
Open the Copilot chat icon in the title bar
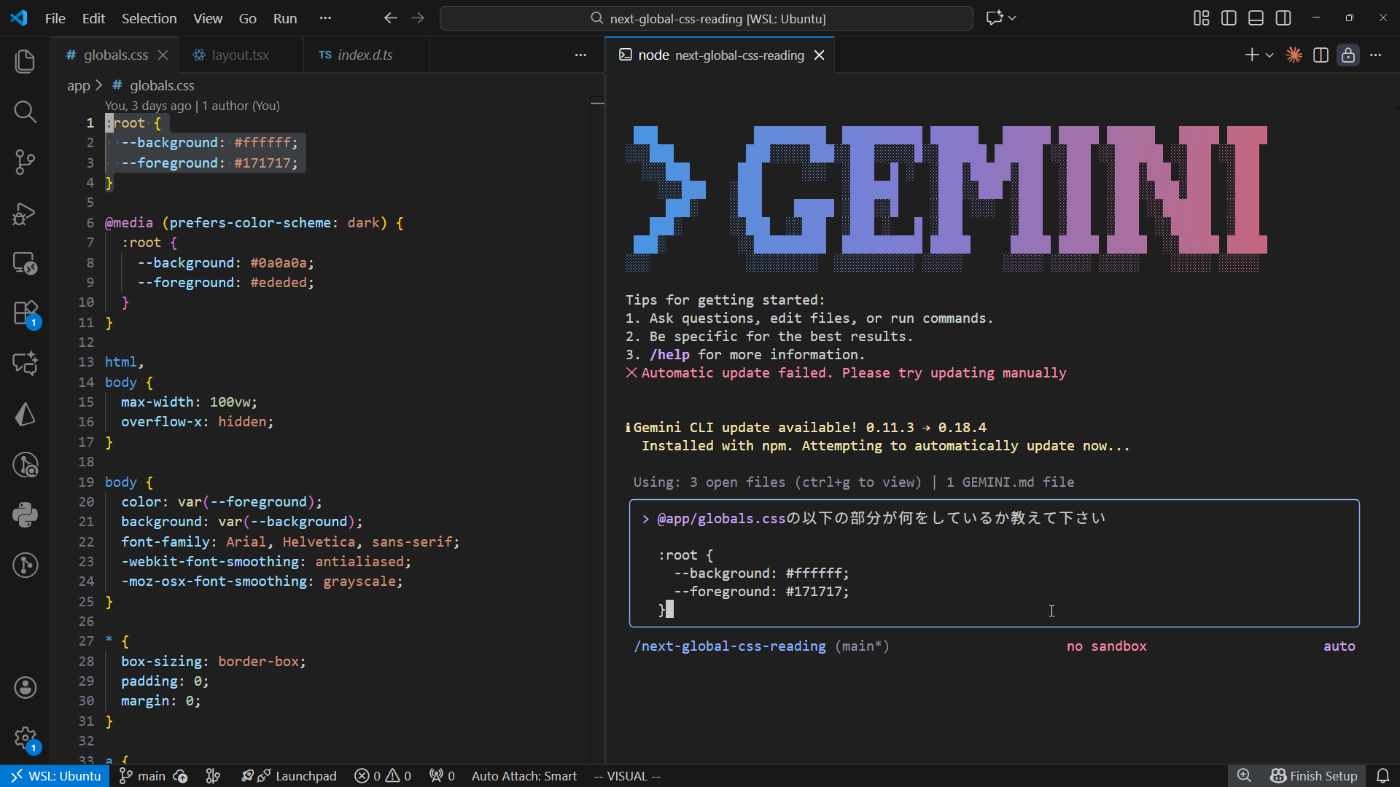pyautogui.click(x=994, y=18)
